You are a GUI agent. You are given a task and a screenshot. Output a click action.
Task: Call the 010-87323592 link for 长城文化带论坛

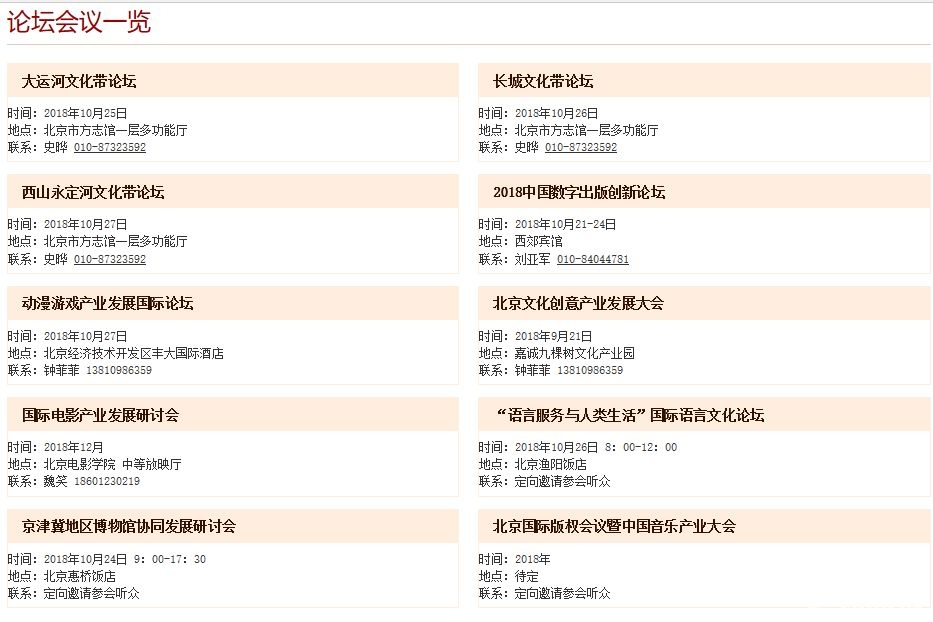575,146
